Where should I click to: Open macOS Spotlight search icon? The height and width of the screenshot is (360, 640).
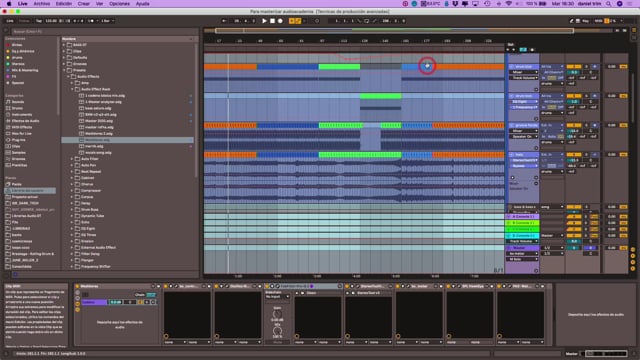609,4
